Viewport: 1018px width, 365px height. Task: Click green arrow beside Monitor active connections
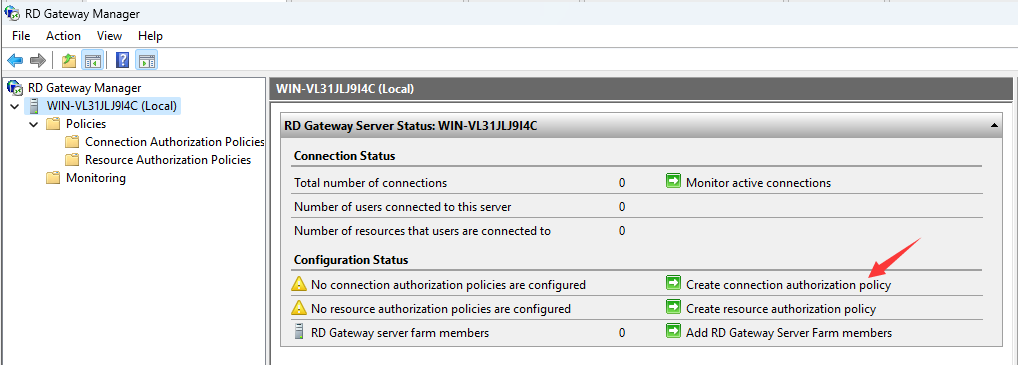673,182
